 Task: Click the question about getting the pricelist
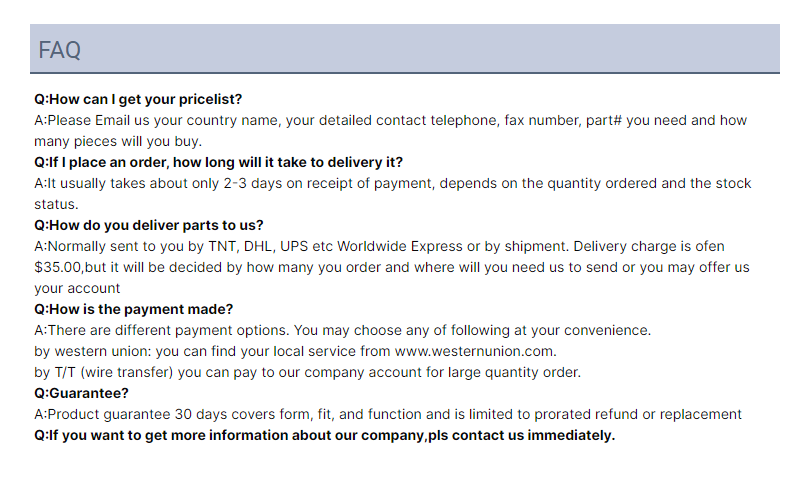point(138,99)
